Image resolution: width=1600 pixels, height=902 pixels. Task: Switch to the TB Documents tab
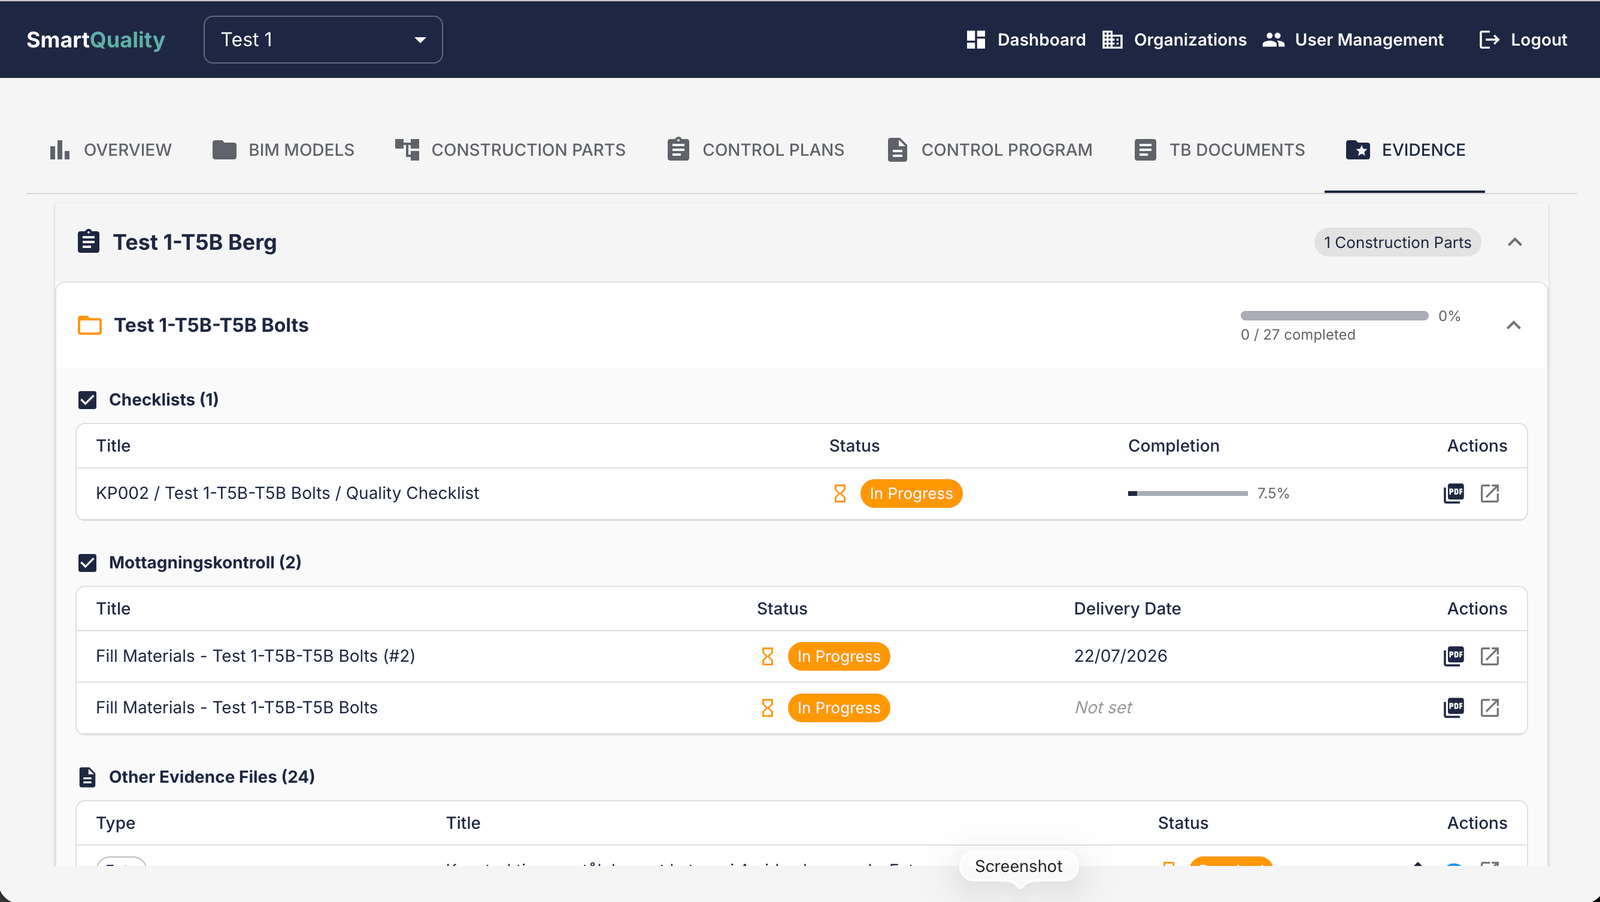(1220, 150)
